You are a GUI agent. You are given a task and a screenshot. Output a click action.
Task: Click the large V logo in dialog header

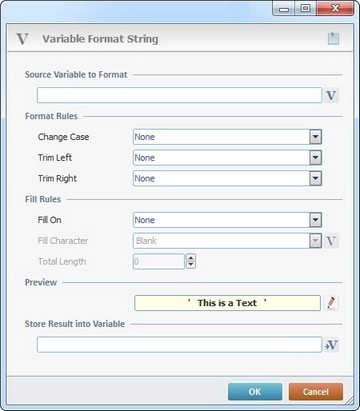pos(22,39)
